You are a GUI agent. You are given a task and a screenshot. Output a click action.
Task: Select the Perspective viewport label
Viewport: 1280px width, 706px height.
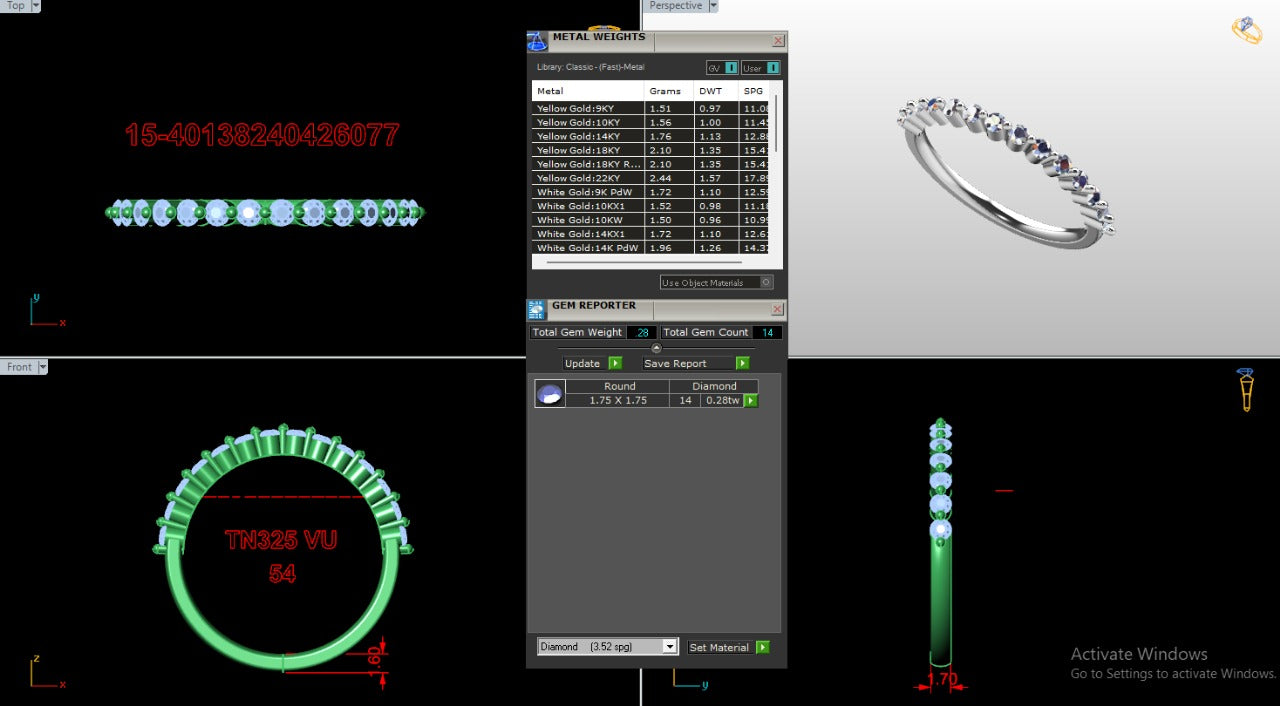[676, 6]
